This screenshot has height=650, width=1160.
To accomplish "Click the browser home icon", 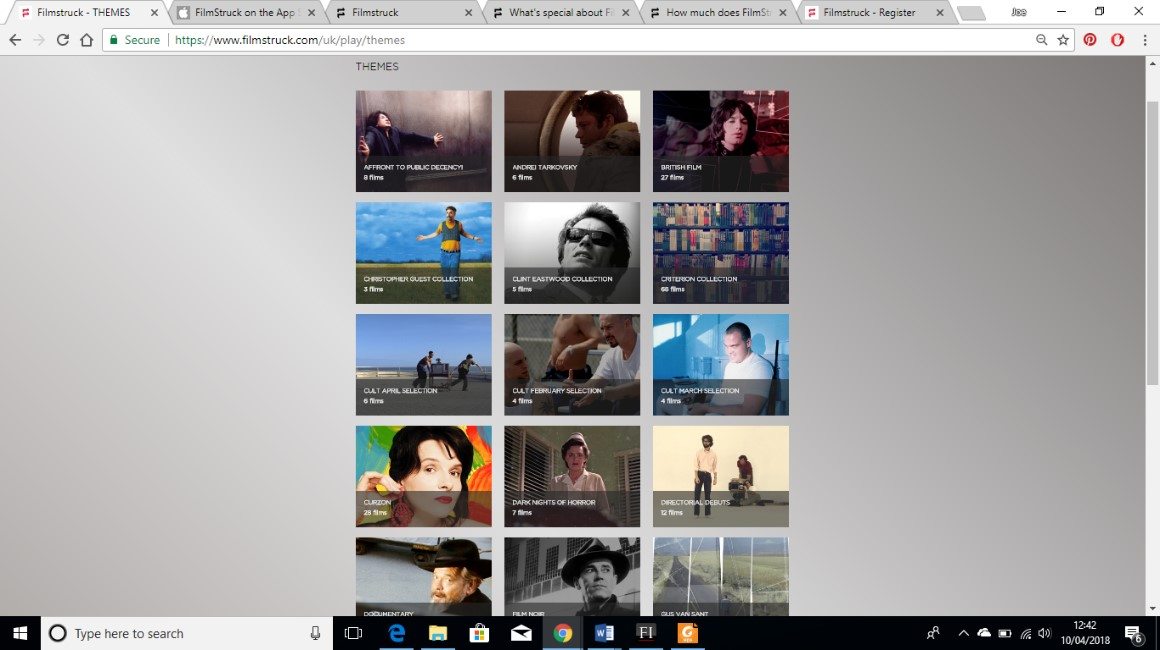I will [x=86, y=40].
